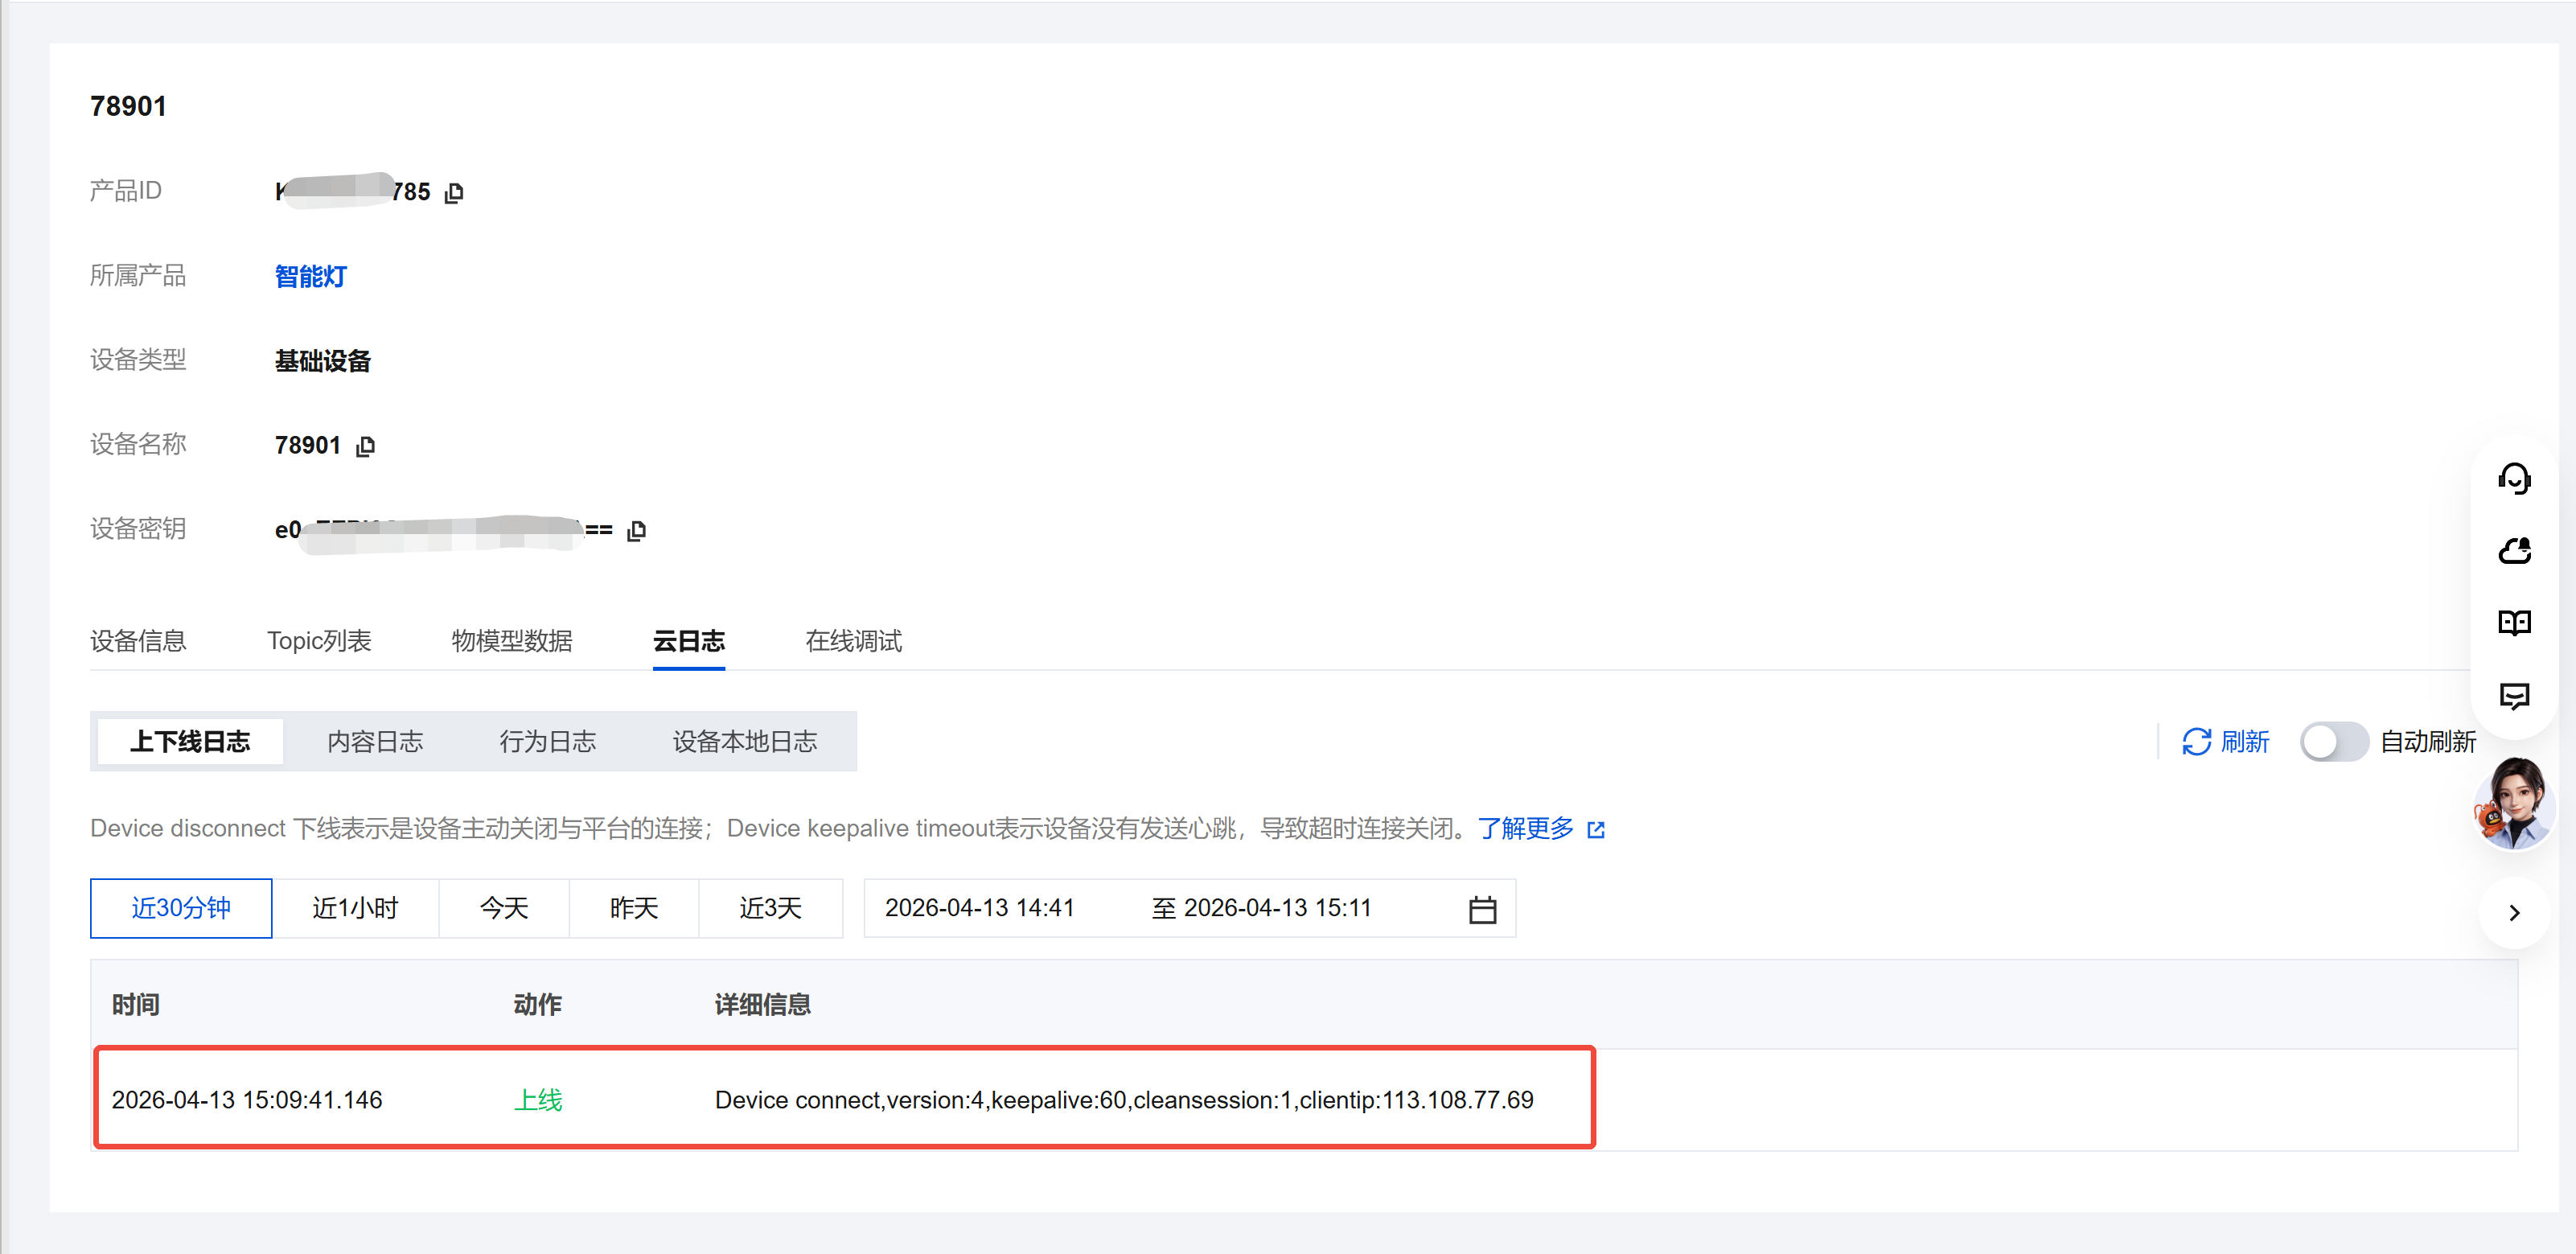
Task: Open the end date-time 15:11 picker
Action: click(x=1276, y=908)
